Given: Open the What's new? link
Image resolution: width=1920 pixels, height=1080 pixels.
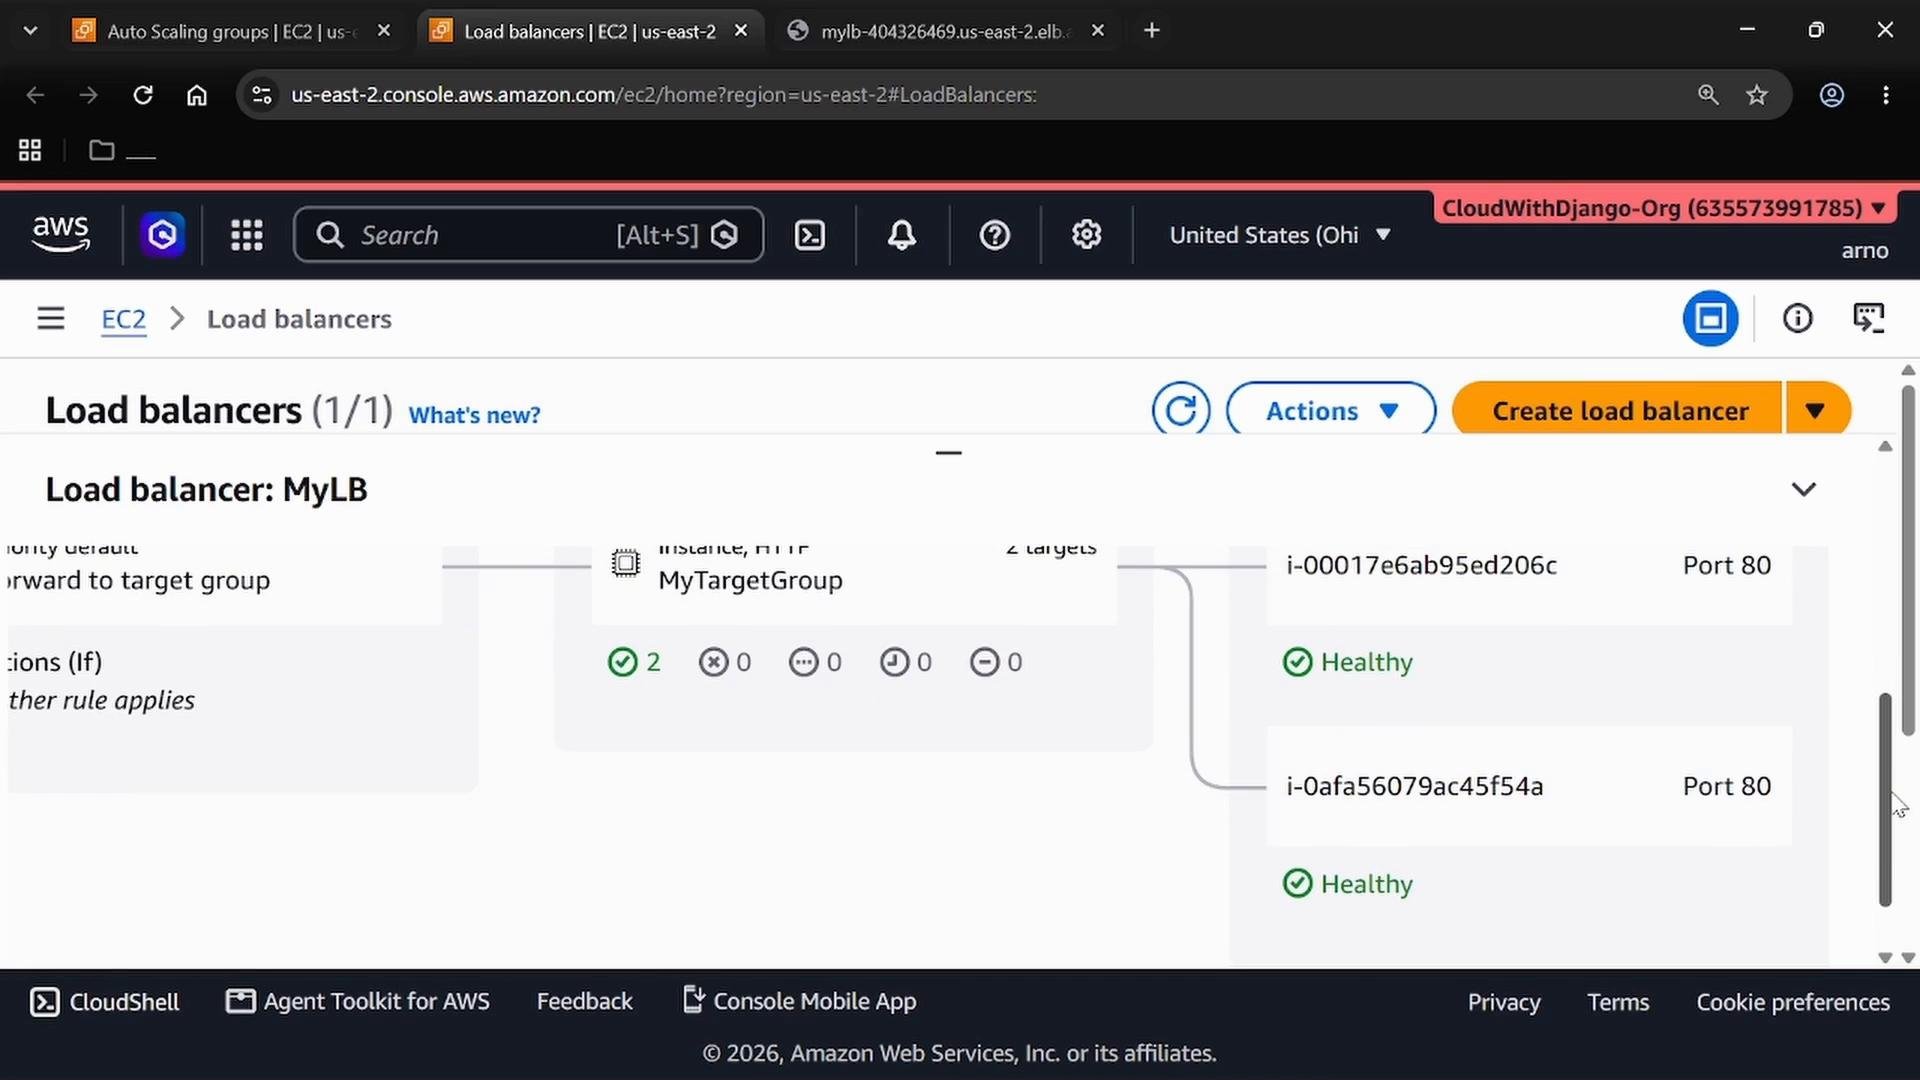Looking at the screenshot, I should point(474,415).
